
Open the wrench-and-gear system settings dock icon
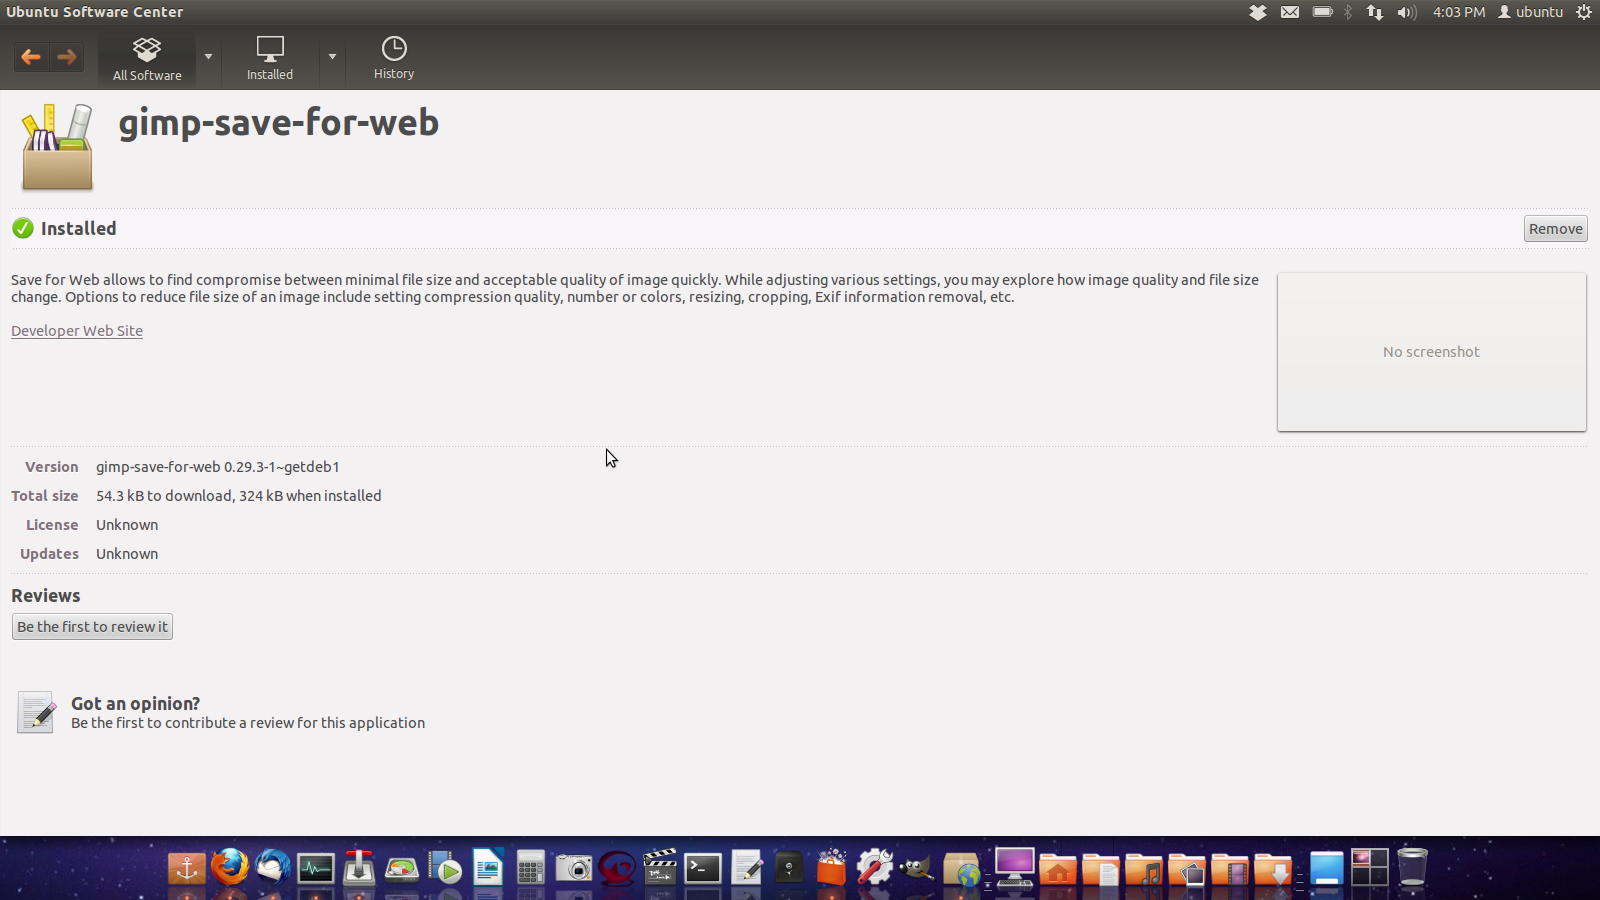click(x=875, y=867)
